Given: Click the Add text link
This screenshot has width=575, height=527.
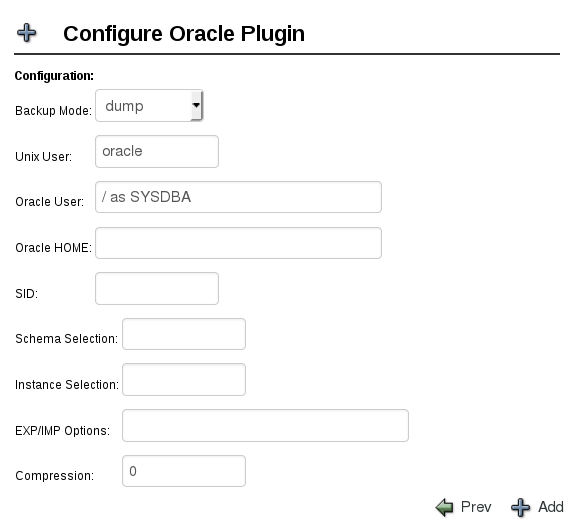Looking at the screenshot, I should (550, 507).
